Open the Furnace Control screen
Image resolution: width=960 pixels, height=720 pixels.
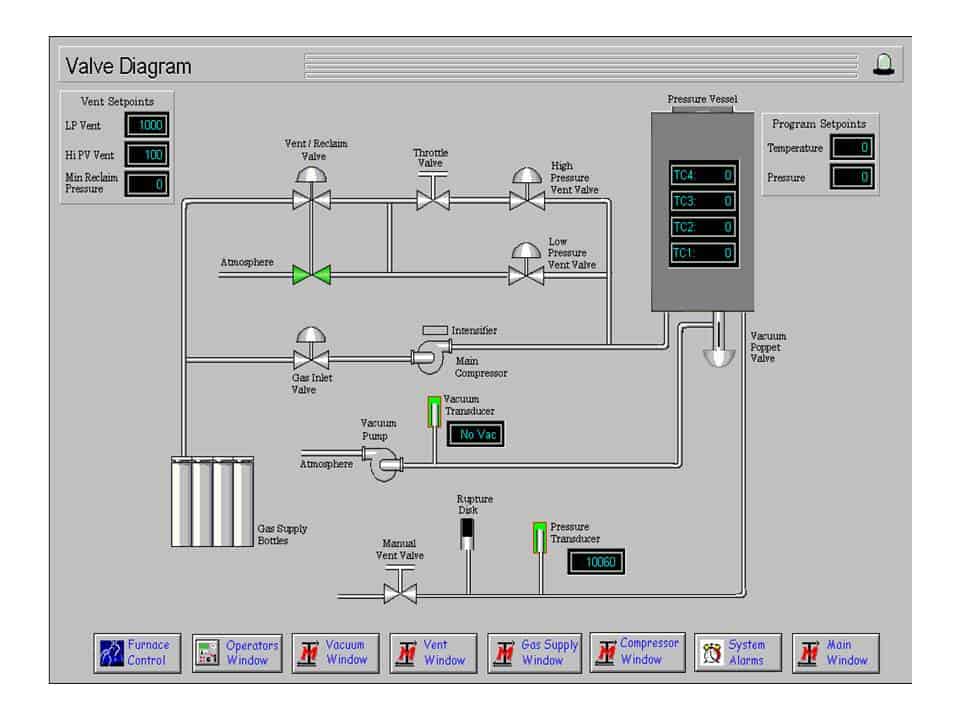point(138,653)
